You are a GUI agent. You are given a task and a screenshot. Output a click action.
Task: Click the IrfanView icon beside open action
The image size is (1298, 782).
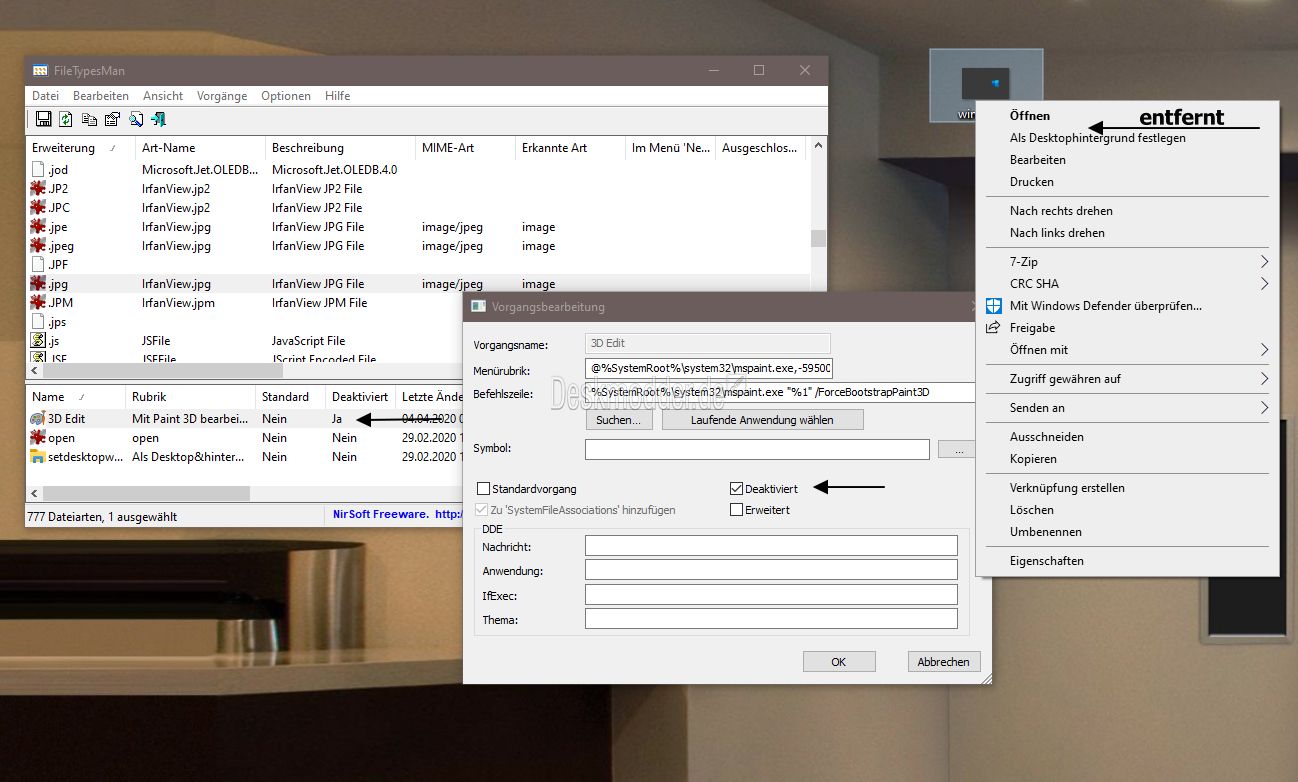click(x=38, y=438)
